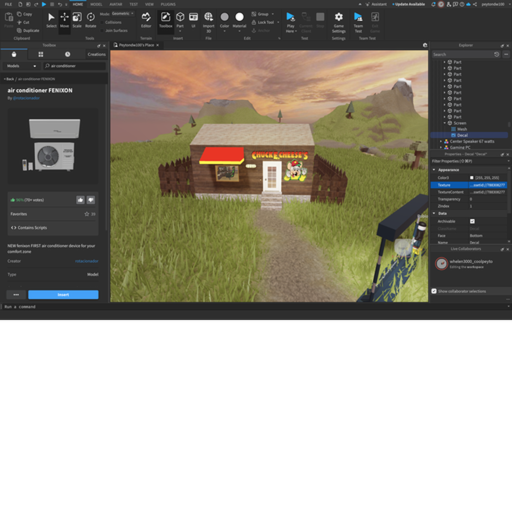Favorite the model using star icon
This screenshot has width=512, height=512.
(x=87, y=214)
